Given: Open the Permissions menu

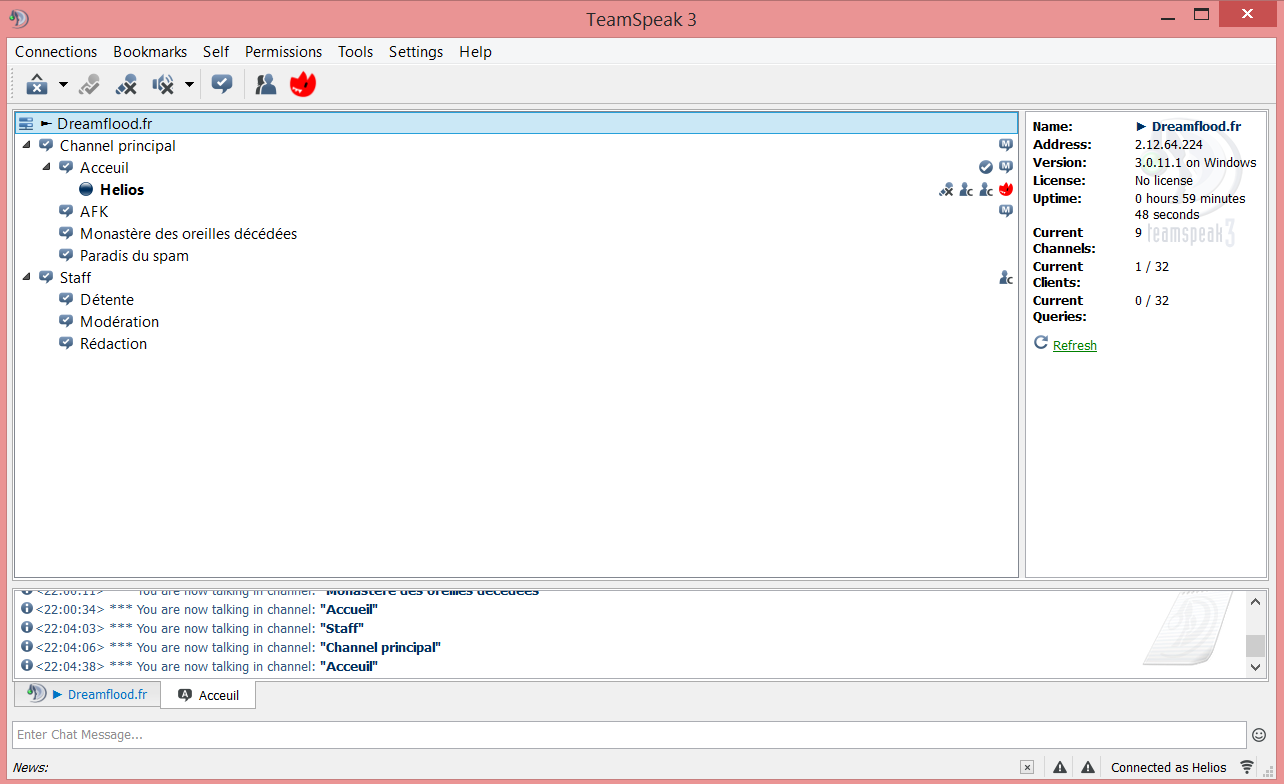Looking at the screenshot, I should click(x=283, y=52).
